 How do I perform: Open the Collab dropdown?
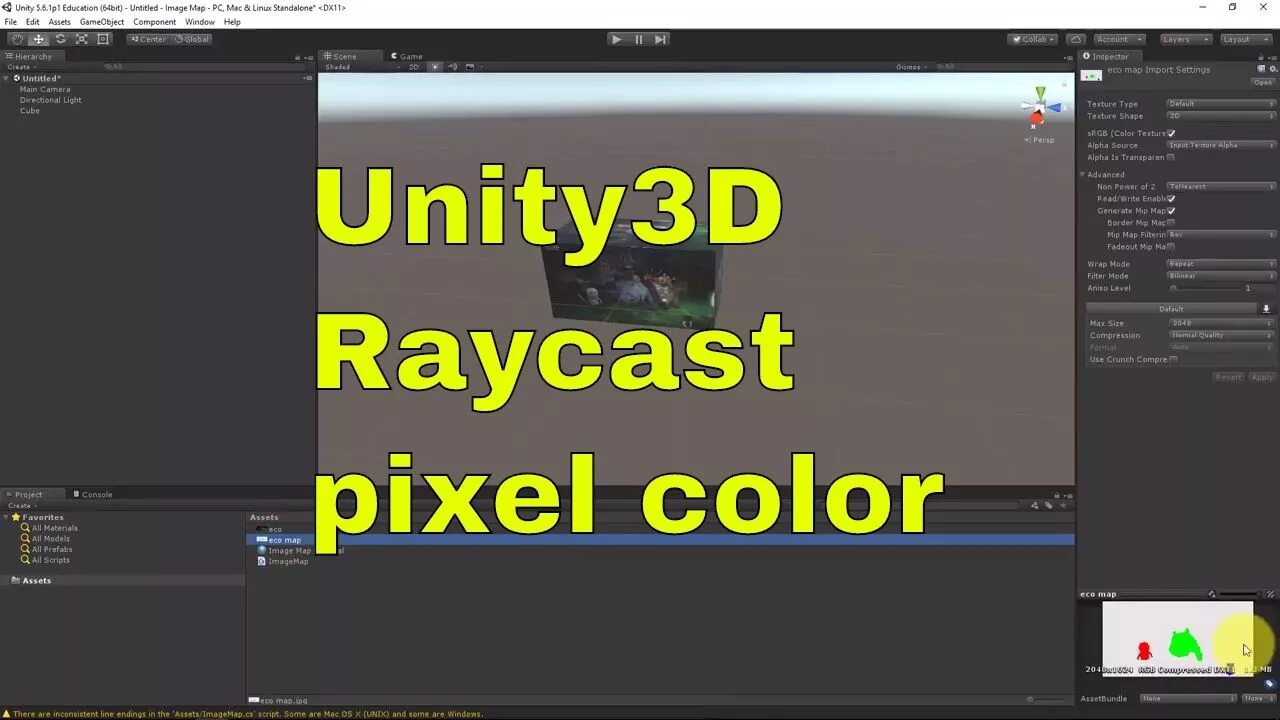(x=1033, y=39)
